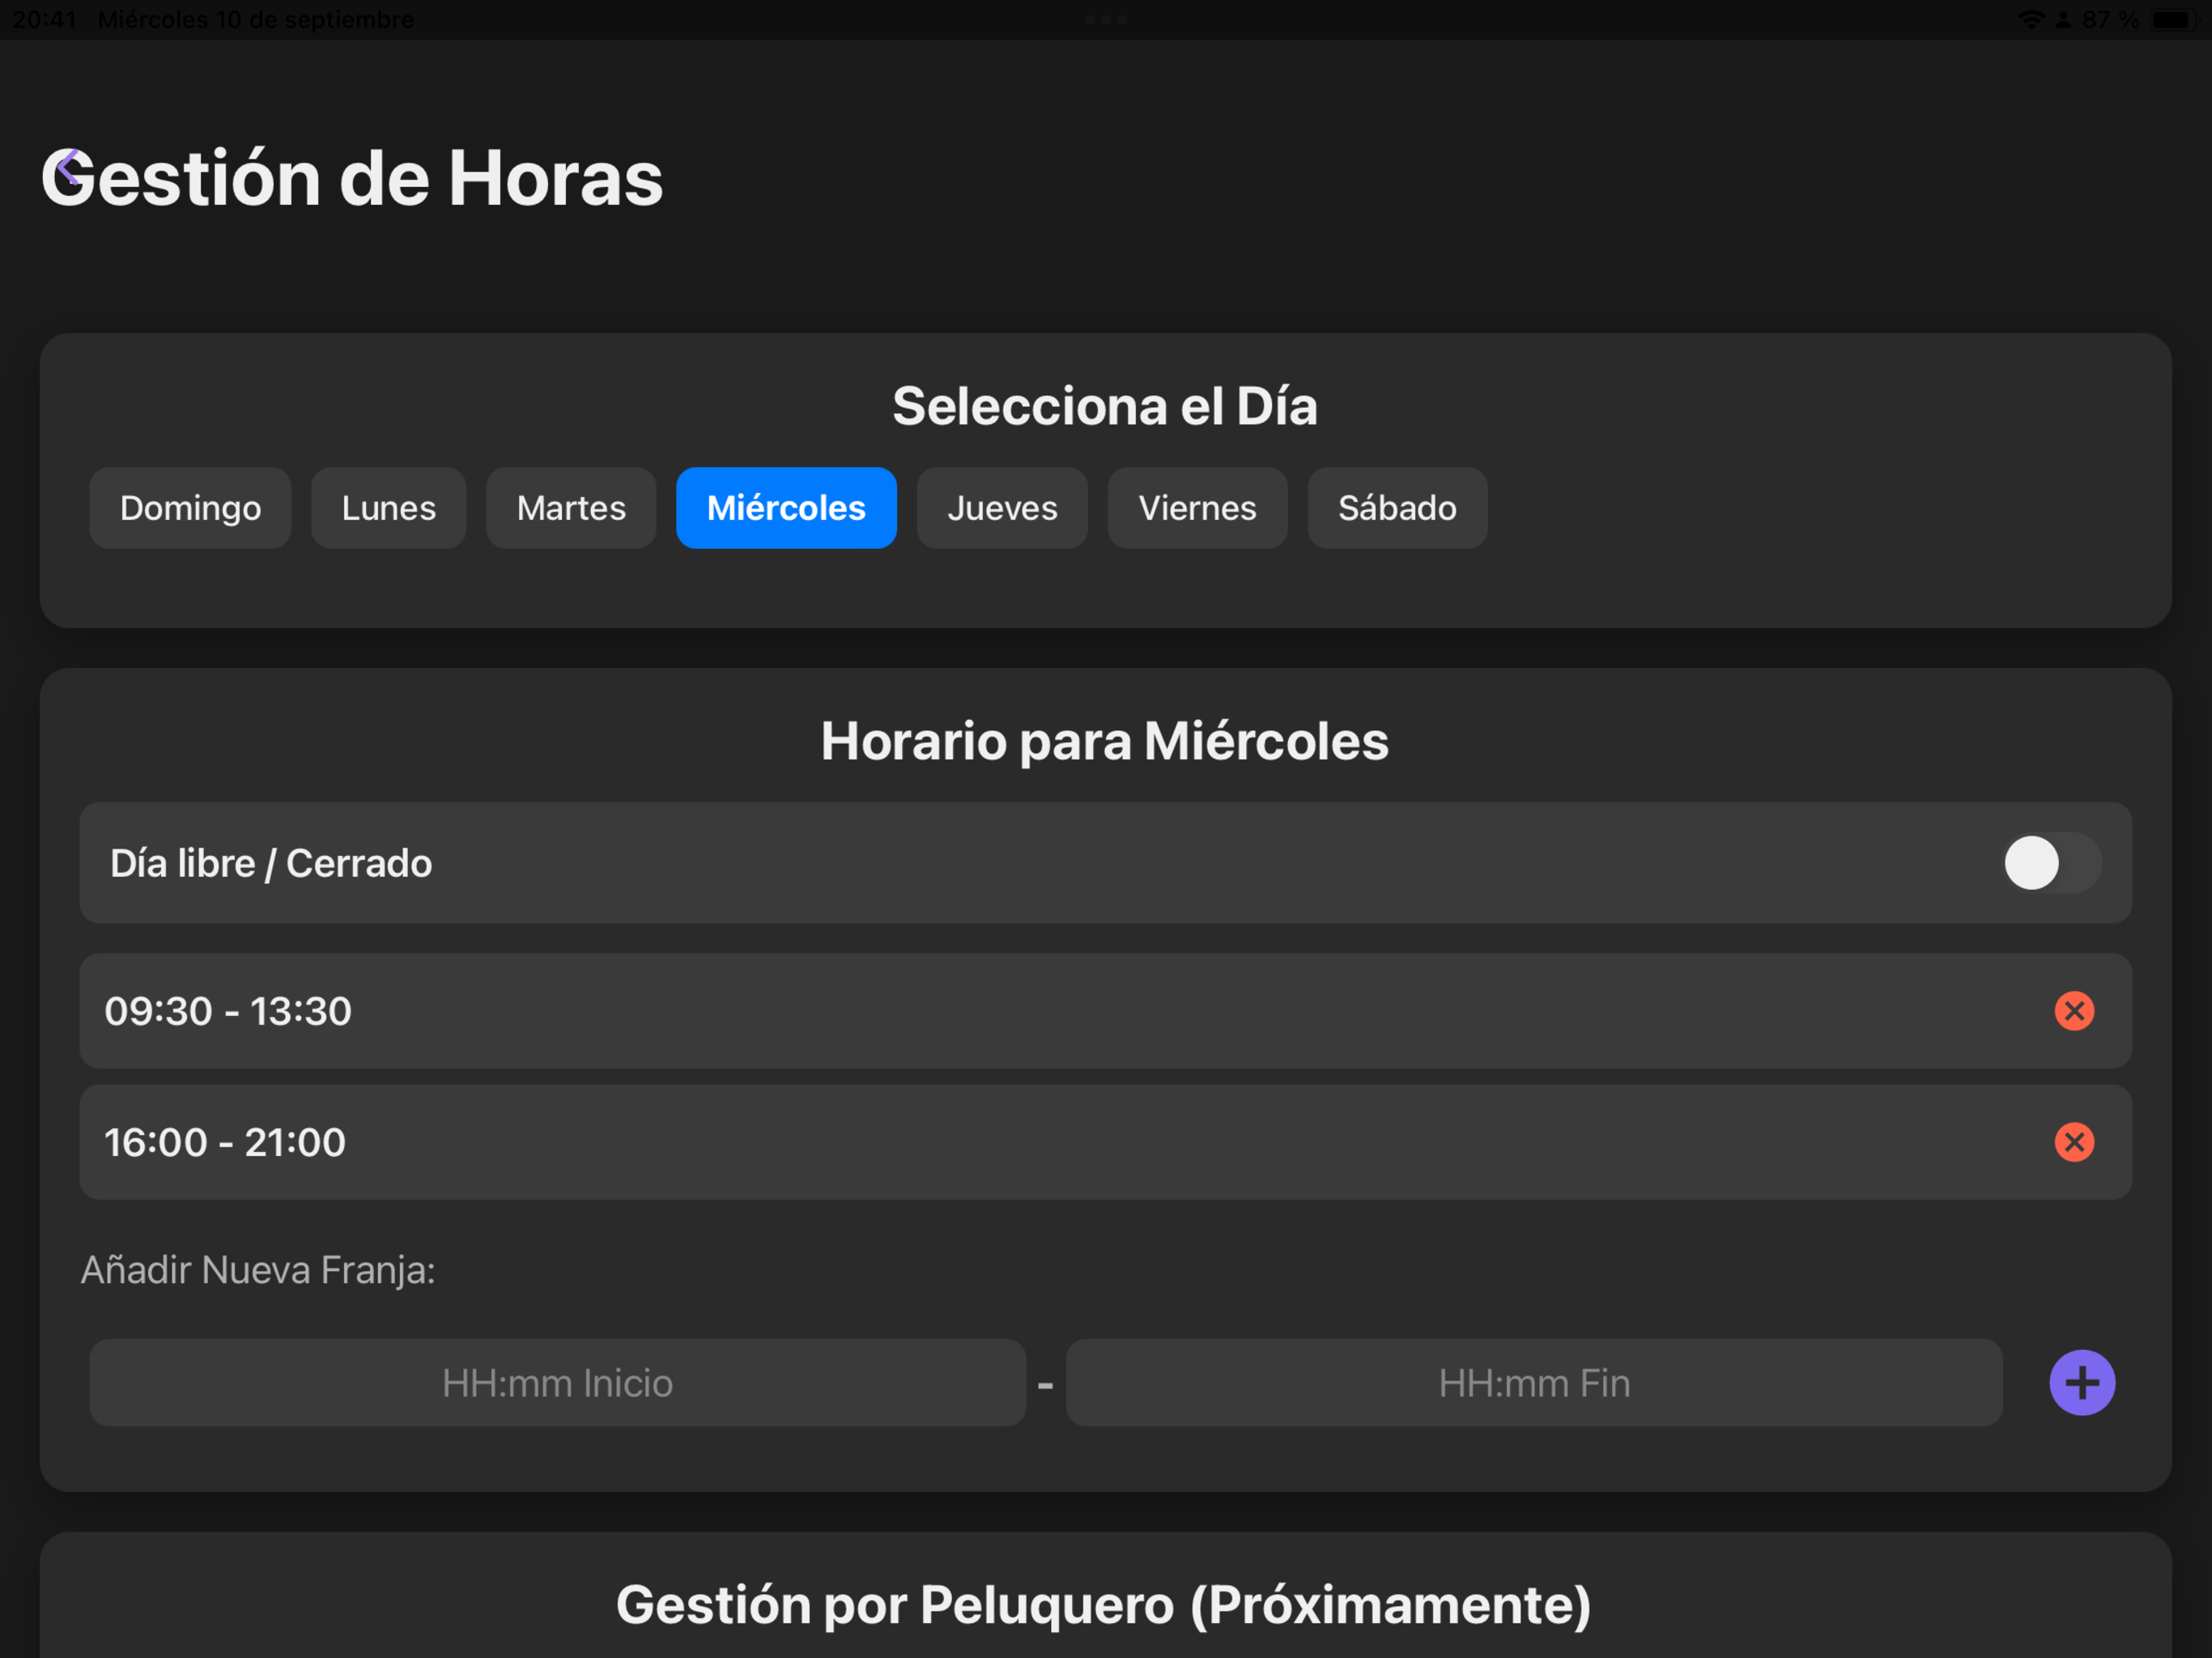The image size is (2212, 1658).
Task: Tap the purple back arrow icon
Action: [68, 168]
